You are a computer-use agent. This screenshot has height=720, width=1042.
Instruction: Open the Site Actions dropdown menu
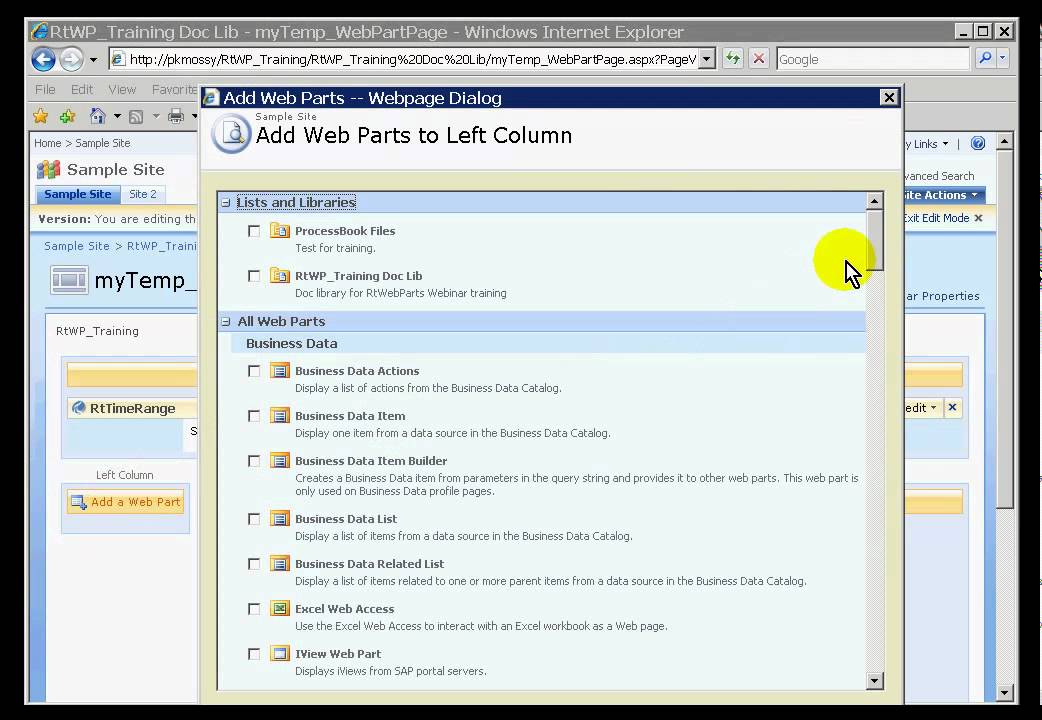tap(943, 195)
